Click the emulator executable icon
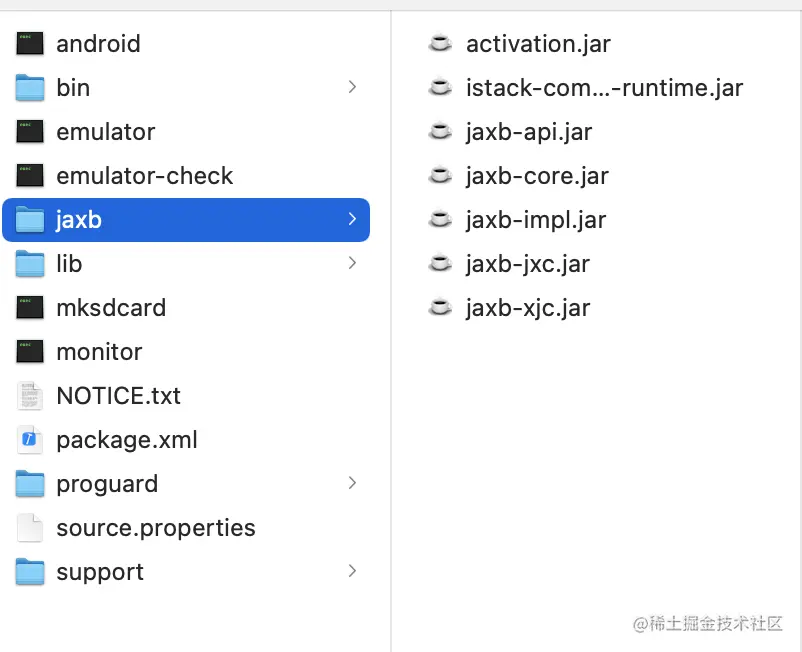The image size is (802, 652). click(30, 132)
